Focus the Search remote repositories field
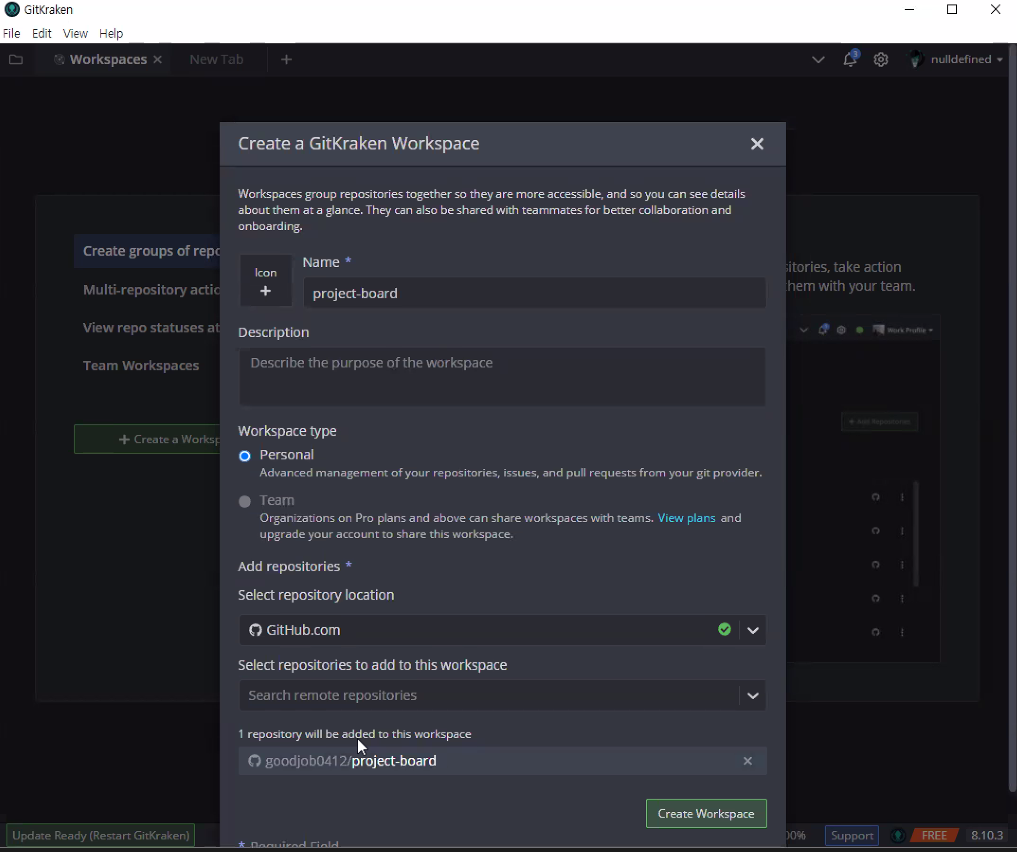The width and height of the screenshot is (1017, 852). [x=489, y=695]
